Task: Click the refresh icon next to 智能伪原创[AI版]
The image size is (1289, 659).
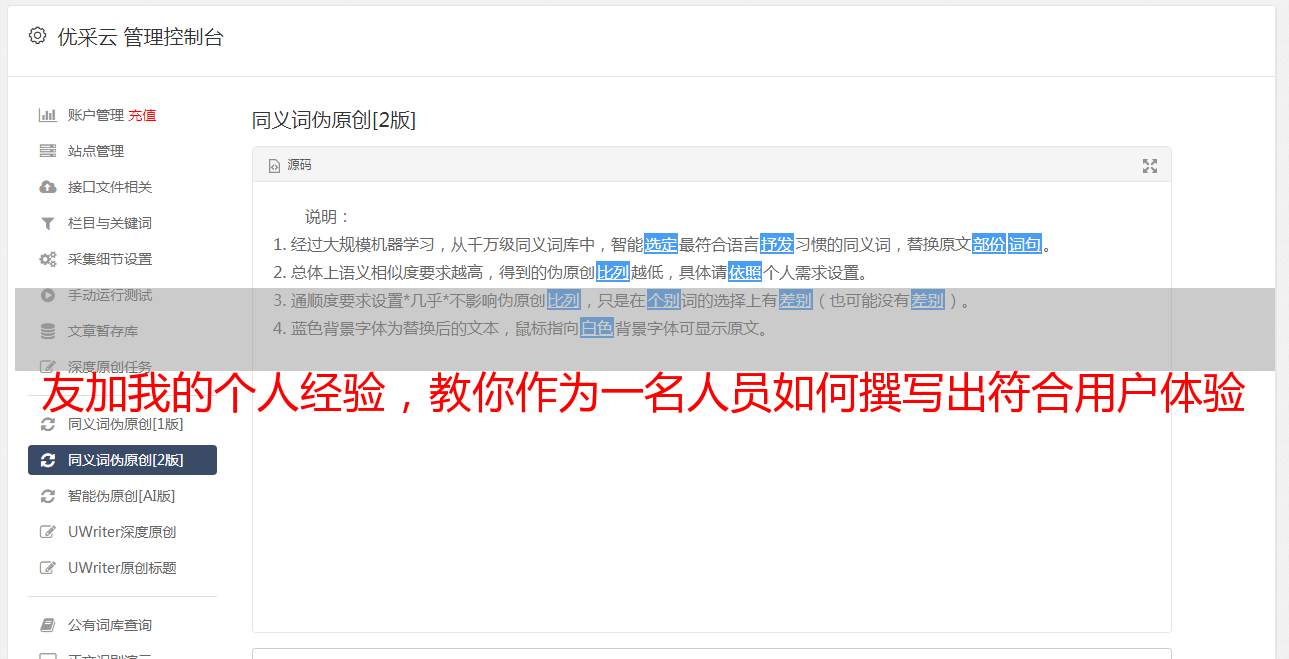Action: click(x=47, y=496)
